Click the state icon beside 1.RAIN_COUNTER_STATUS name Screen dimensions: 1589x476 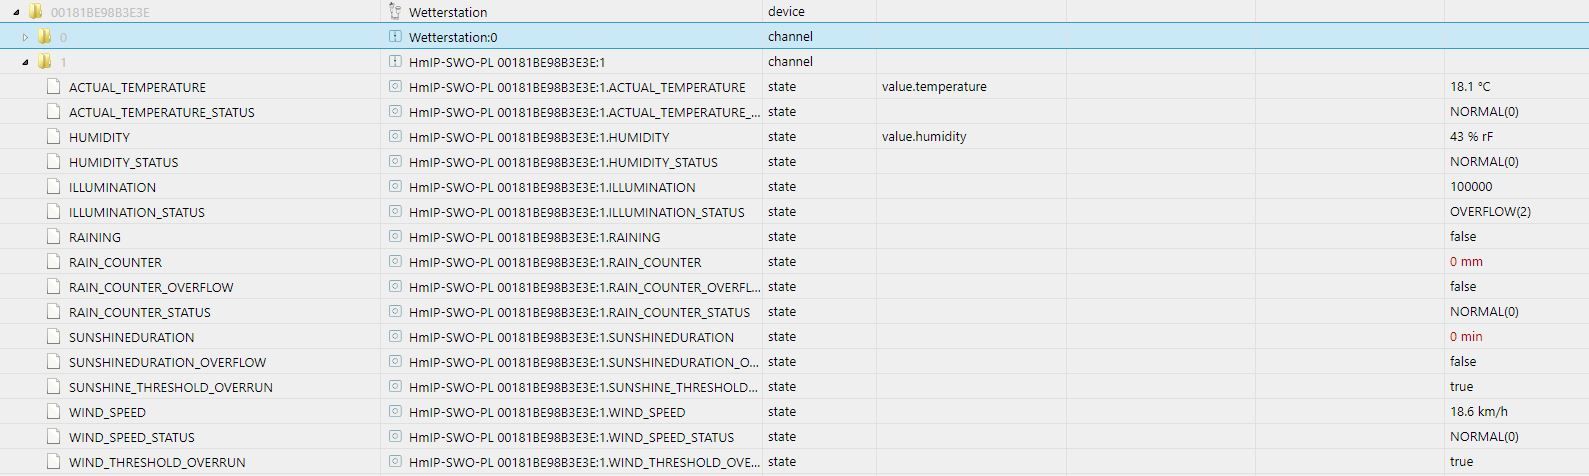pos(394,312)
